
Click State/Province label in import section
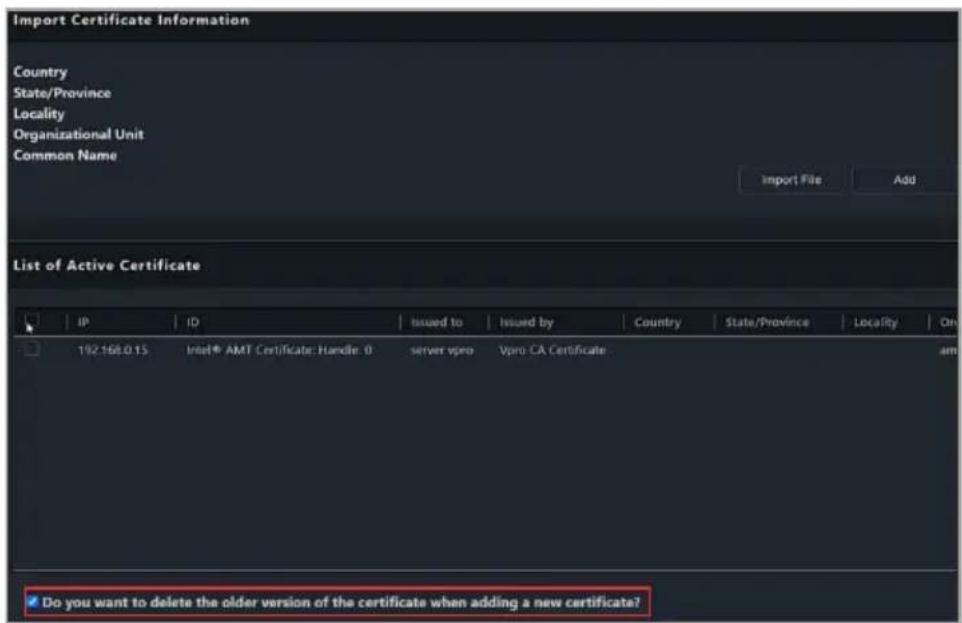tap(62, 93)
